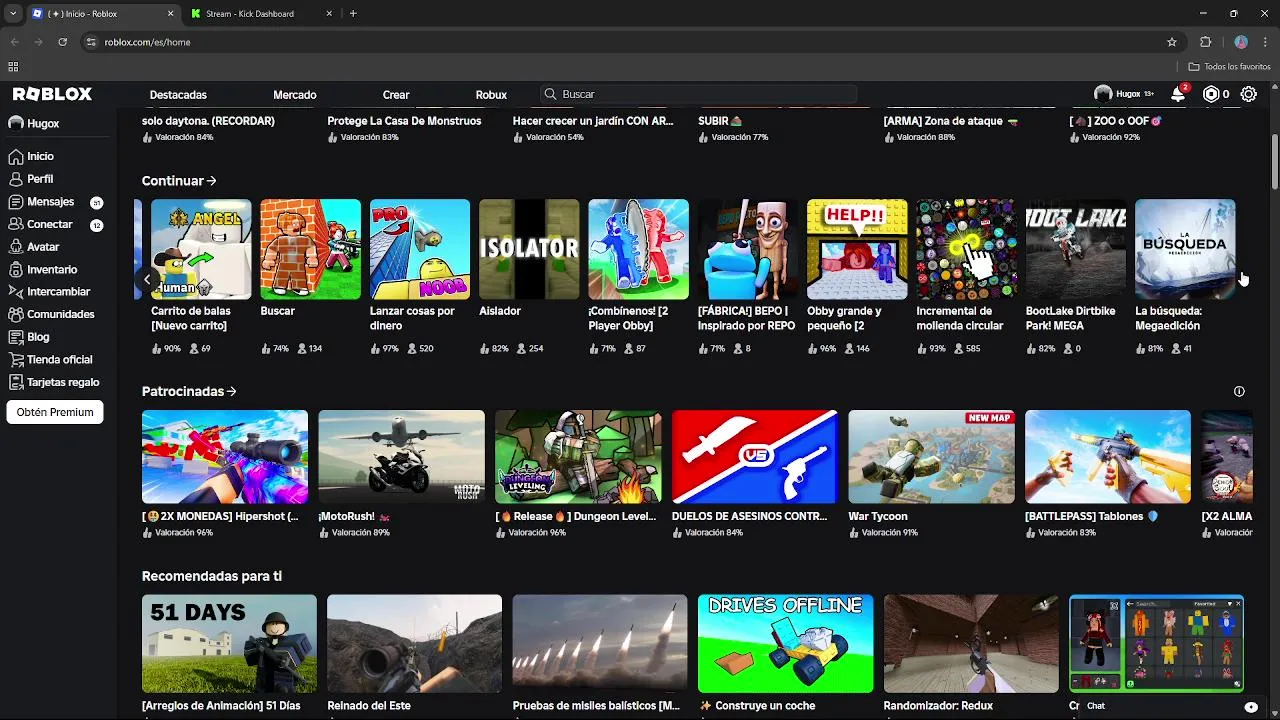Open the Robux navigation tab

point(491,95)
